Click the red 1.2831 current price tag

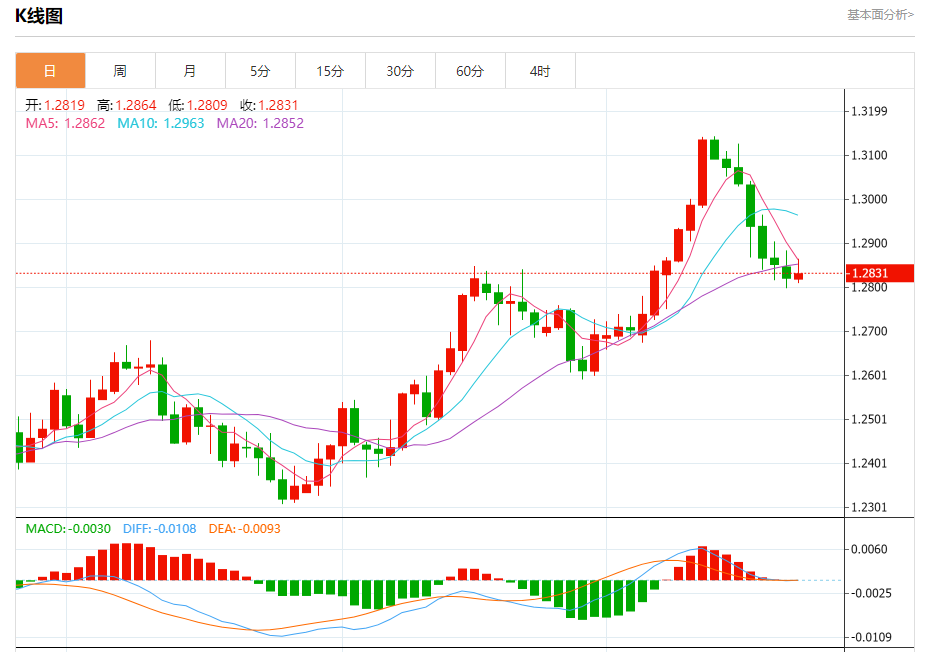[x=880, y=273]
